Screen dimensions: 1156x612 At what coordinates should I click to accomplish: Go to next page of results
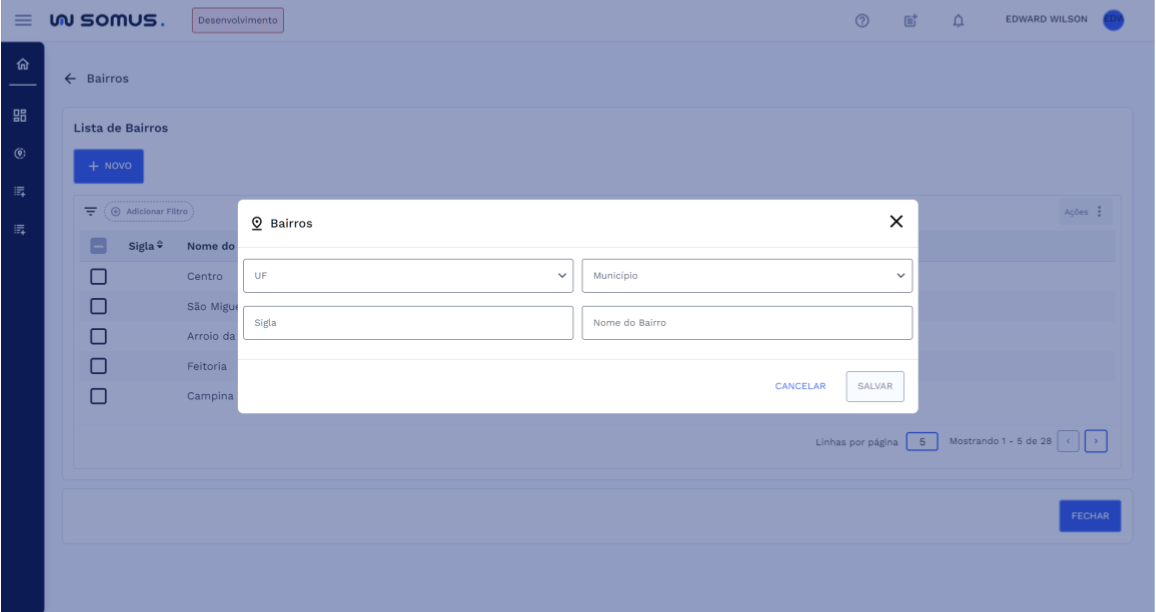1096,441
